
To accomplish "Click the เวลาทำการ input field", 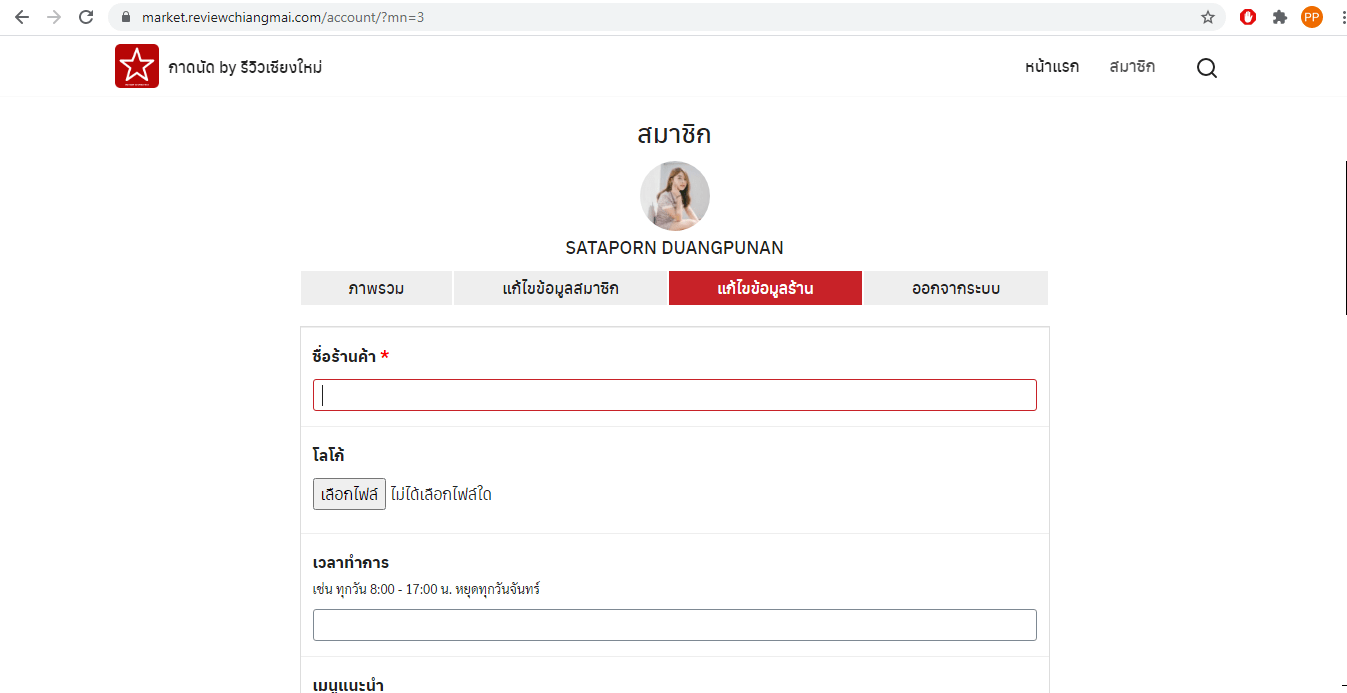I will click(x=674, y=625).
